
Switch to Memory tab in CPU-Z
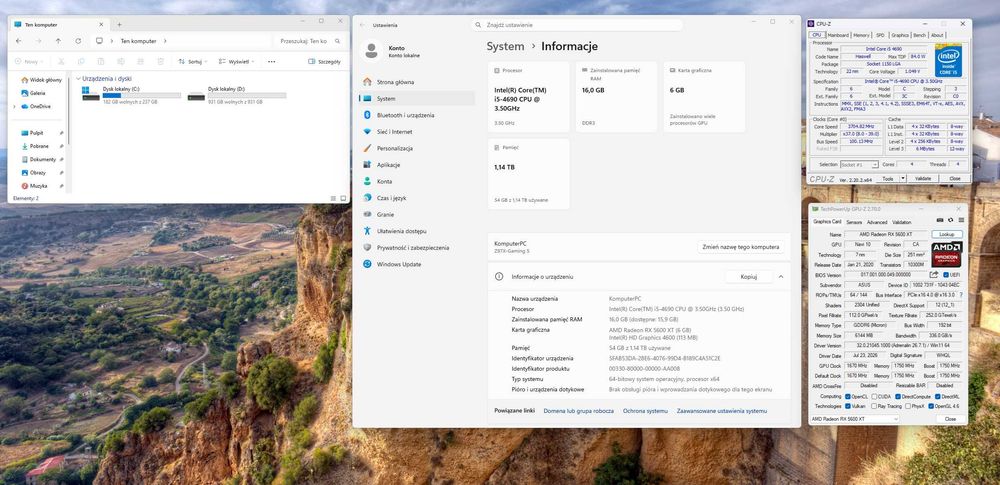point(861,35)
